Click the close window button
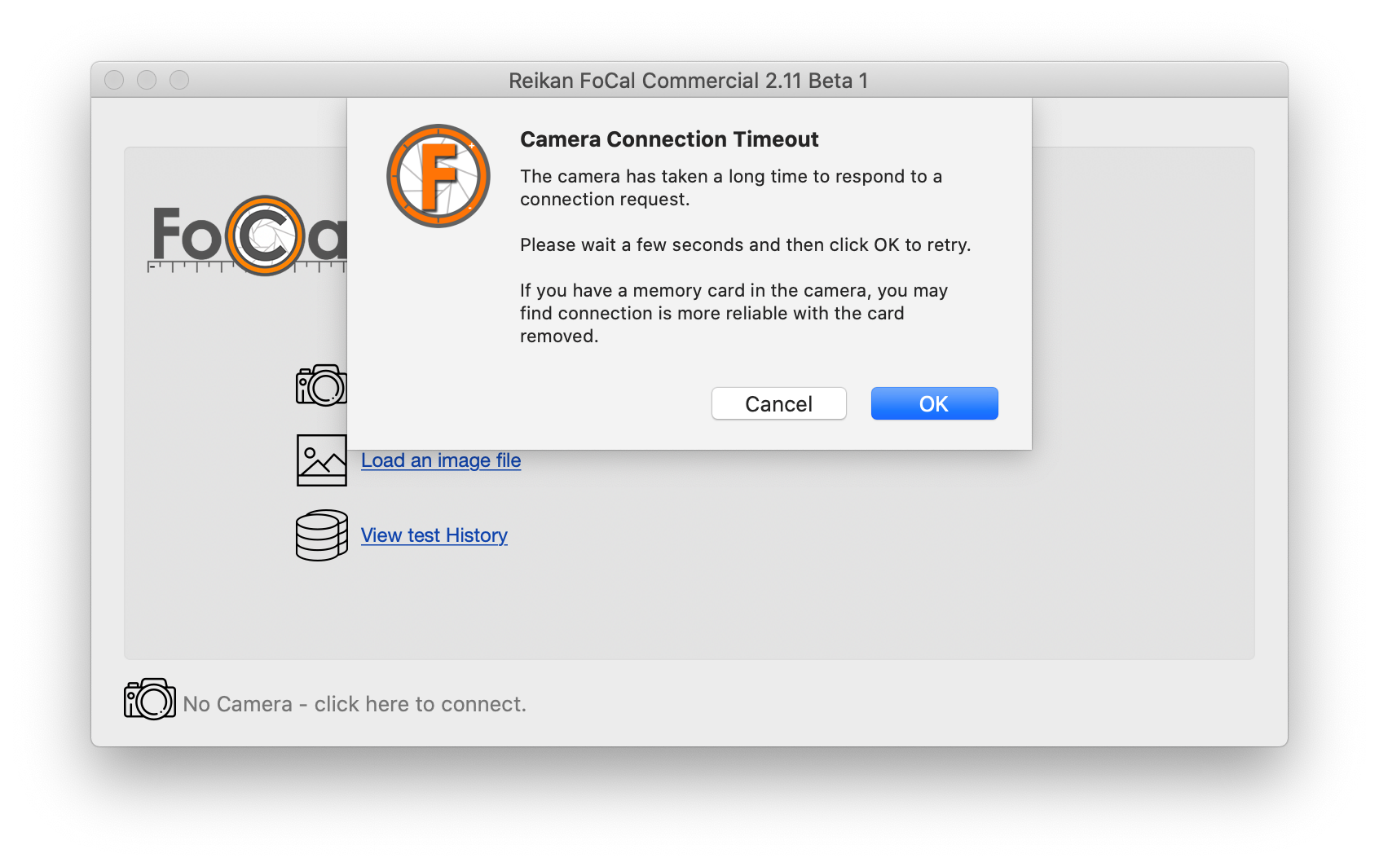Image resolution: width=1379 pixels, height=867 pixels. click(x=115, y=80)
